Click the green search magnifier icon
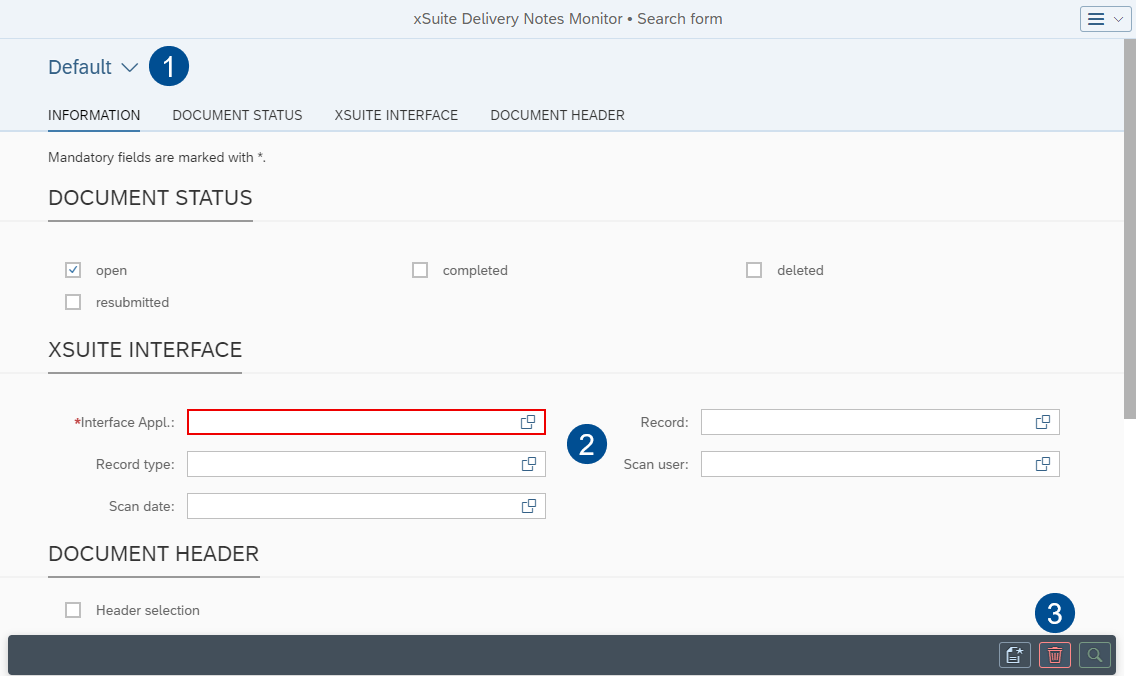This screenshot has width=1136, height=676. pos(1095,655)
